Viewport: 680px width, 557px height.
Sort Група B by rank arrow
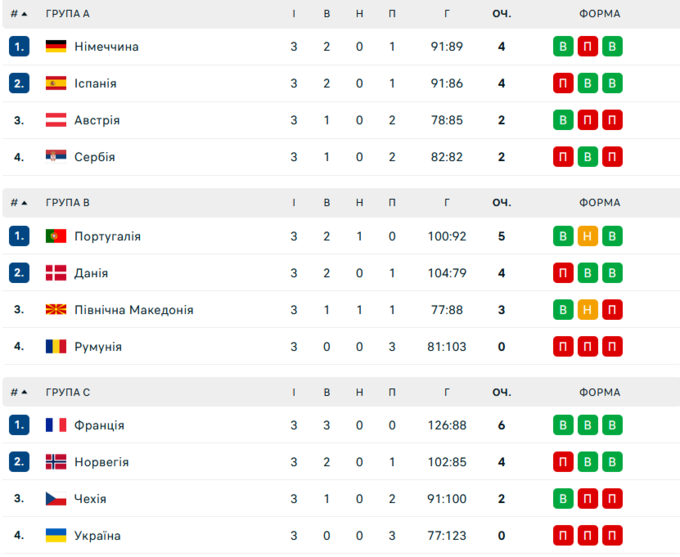[x=24, y=203]
